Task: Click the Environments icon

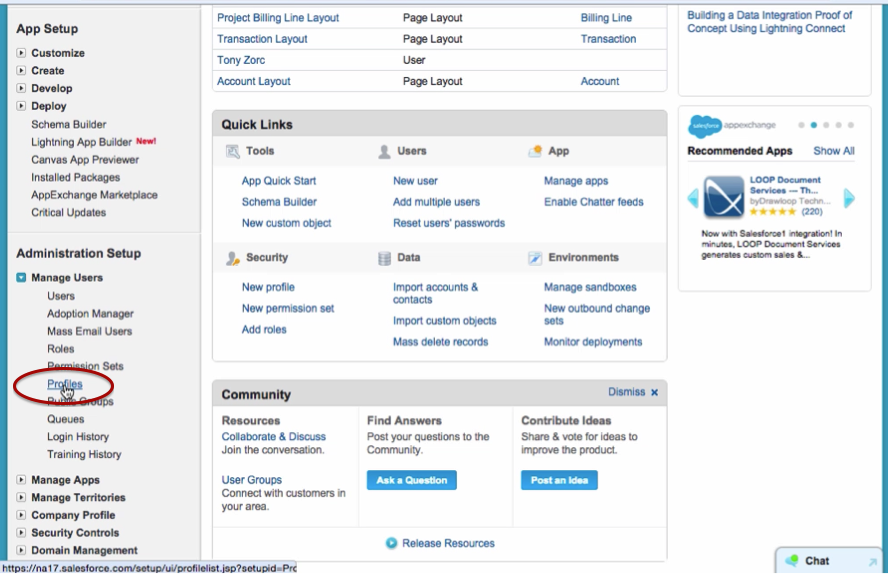Action: [x=535, y=258]
